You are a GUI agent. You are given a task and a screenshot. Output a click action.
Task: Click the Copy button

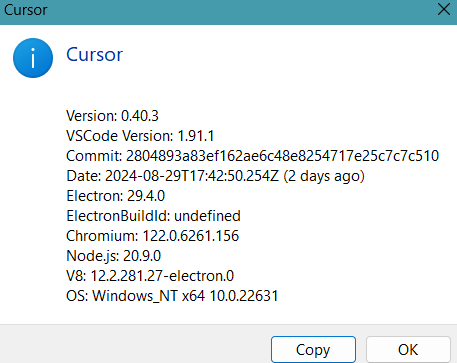[x=313, y=350]
